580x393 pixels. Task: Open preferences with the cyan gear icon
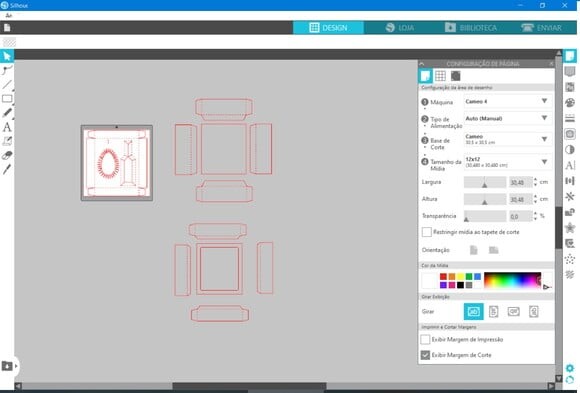(x=570, y=368)
